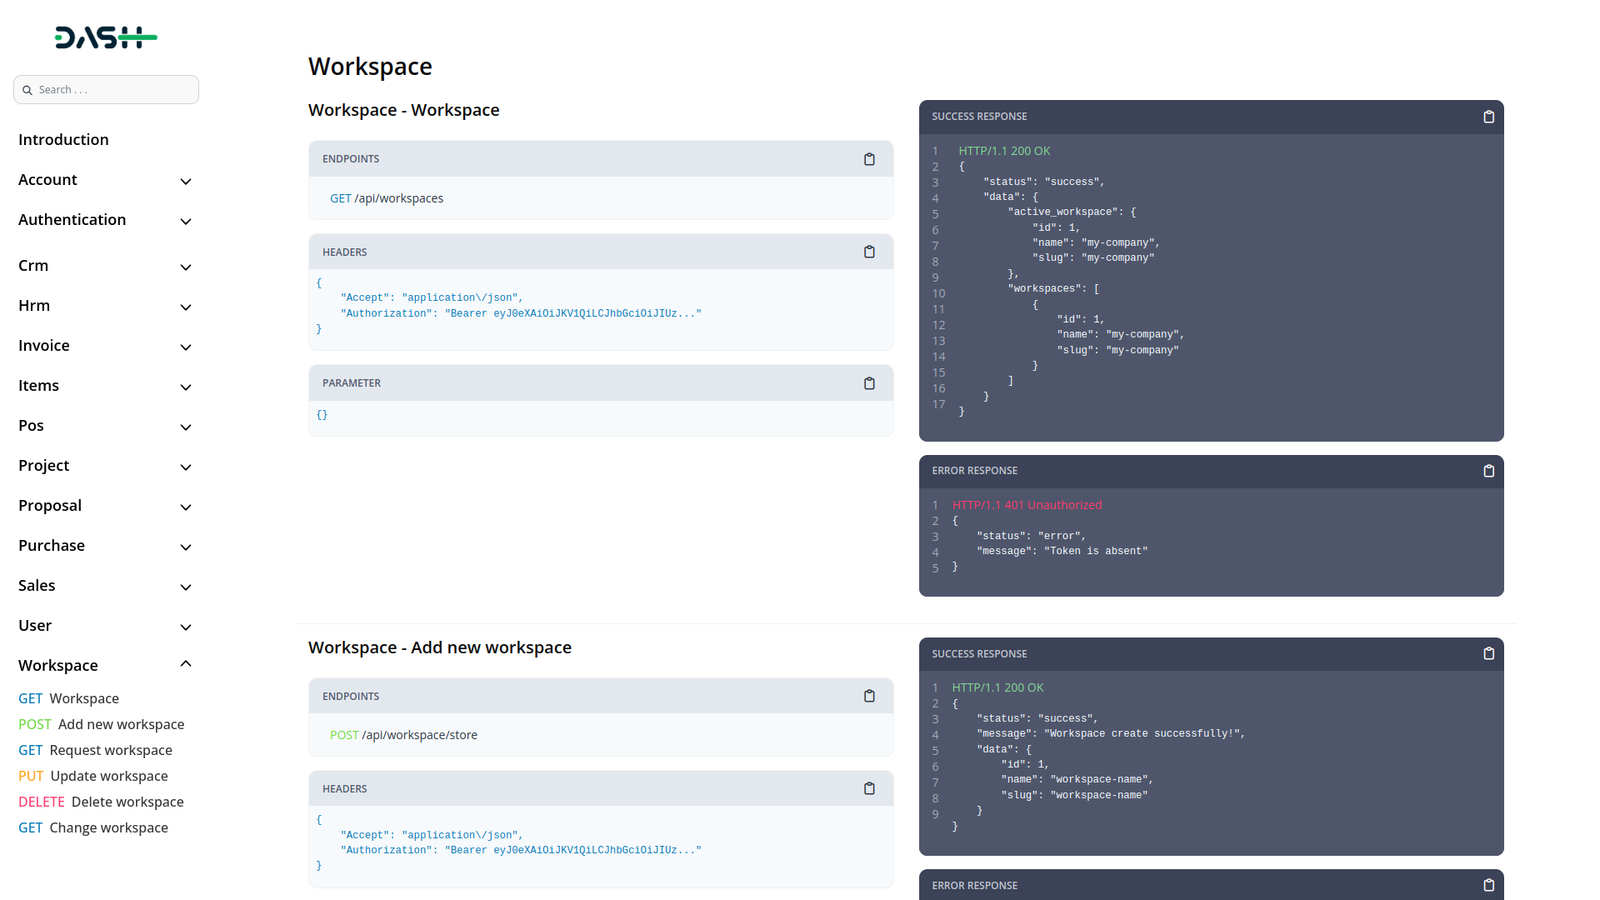The height and width of the screenshot is (900, 1600).
Task: Collapse the Workspace sidebar section
Action: point(185,665)
